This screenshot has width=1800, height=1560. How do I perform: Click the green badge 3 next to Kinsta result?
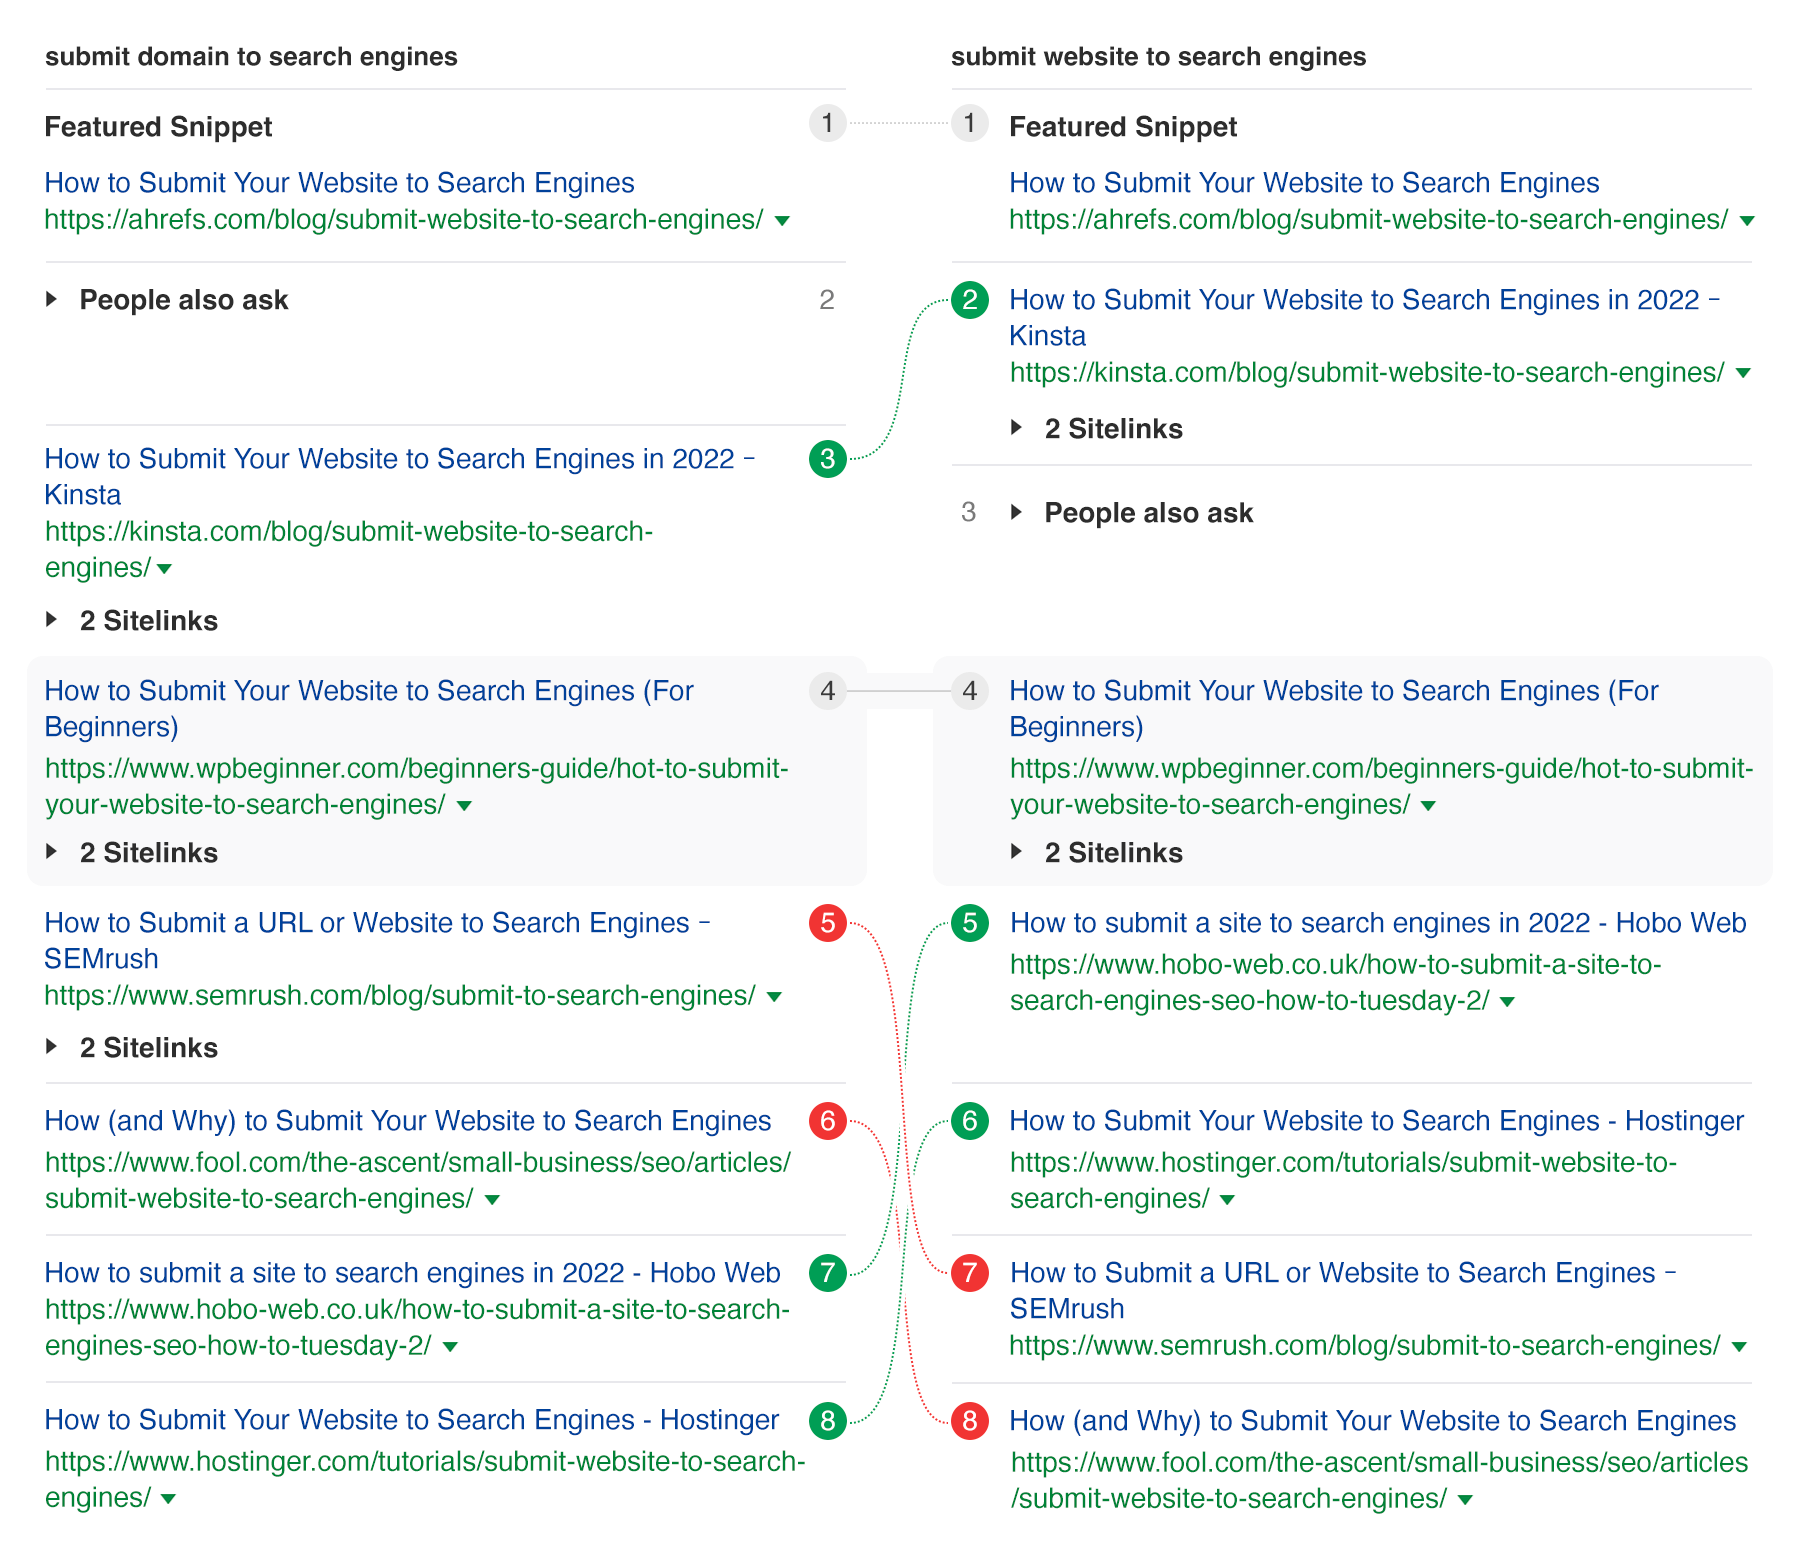[x=827, y=460]
